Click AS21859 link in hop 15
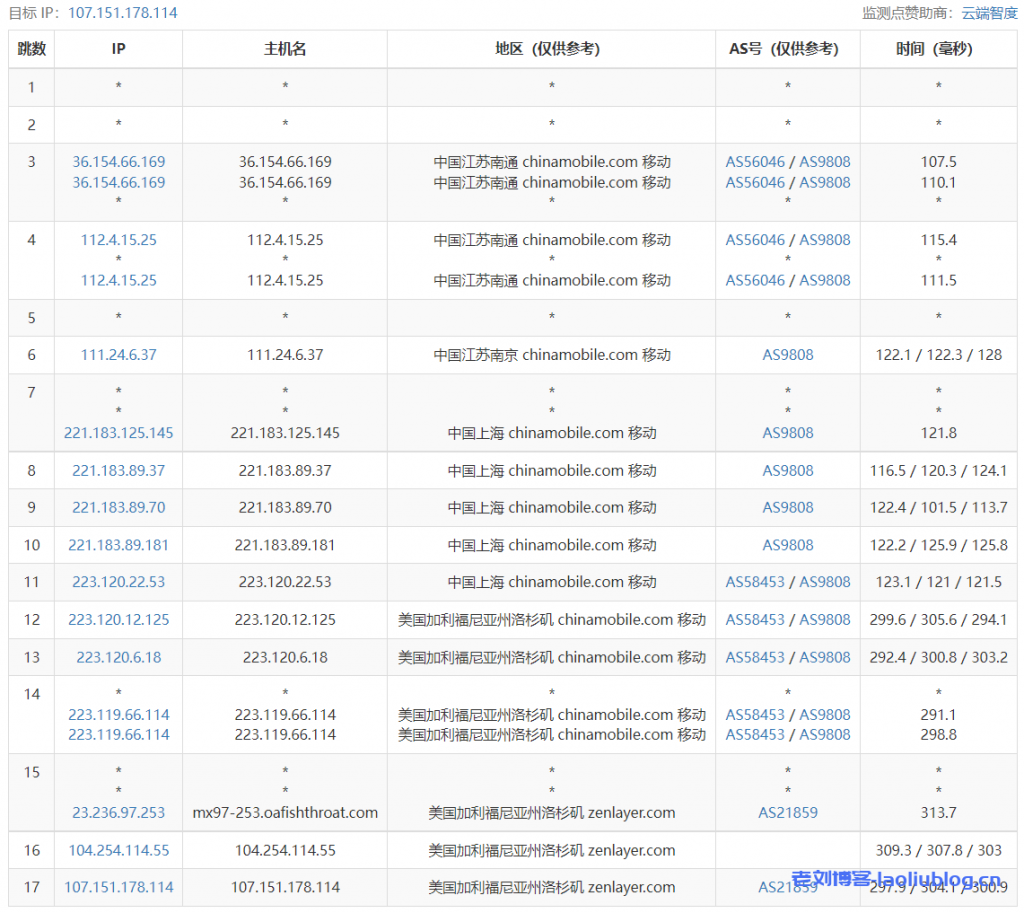 787,813
